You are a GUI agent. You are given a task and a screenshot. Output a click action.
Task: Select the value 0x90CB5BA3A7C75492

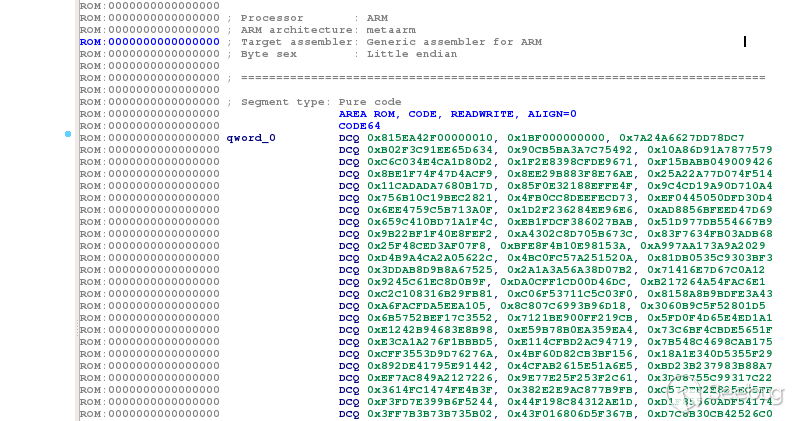click(x=570, y=150)
